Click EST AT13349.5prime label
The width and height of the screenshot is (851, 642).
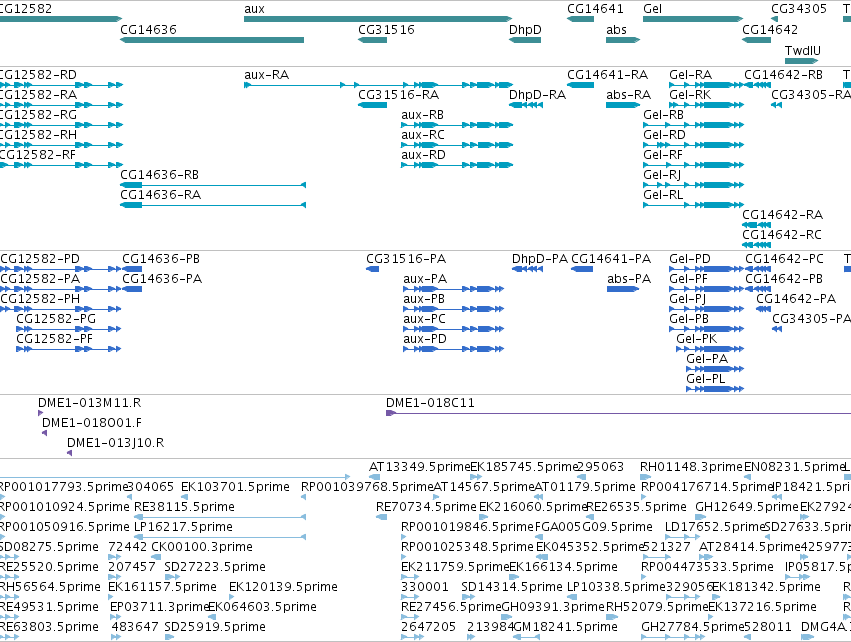tap(420, 467)
